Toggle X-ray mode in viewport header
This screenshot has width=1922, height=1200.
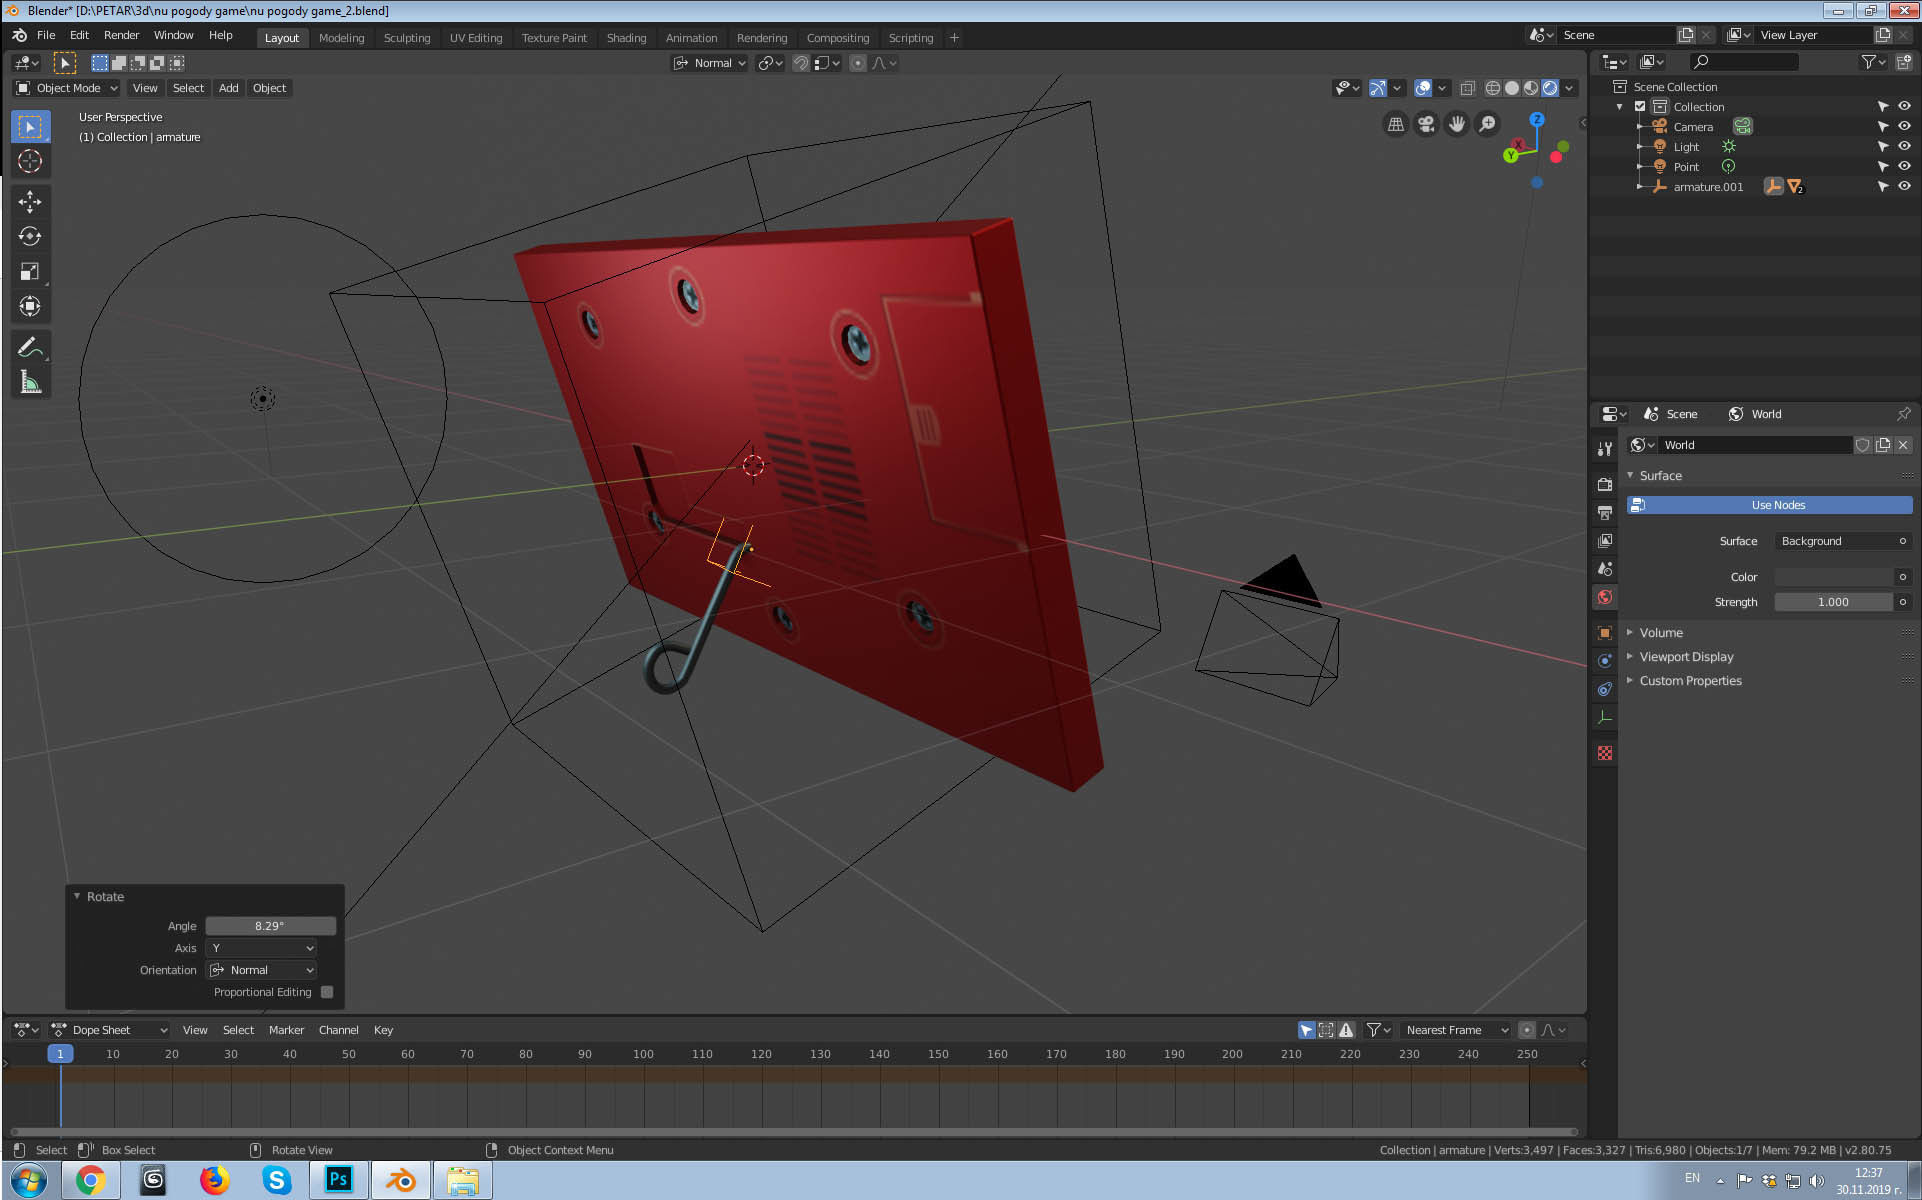[1467, 88]
